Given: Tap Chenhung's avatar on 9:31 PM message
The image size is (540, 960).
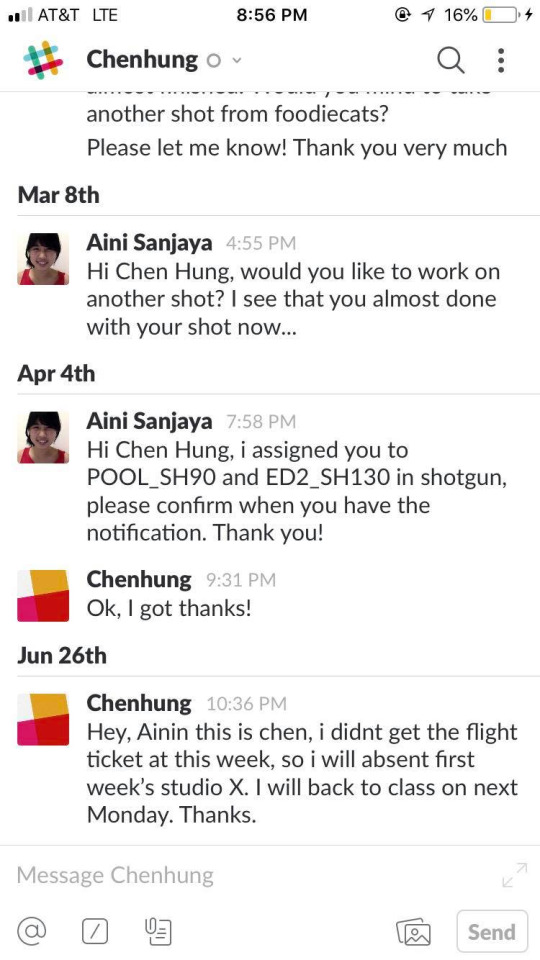Looking at the screenshot, I should pyautogui.click(x=43, y=596).
